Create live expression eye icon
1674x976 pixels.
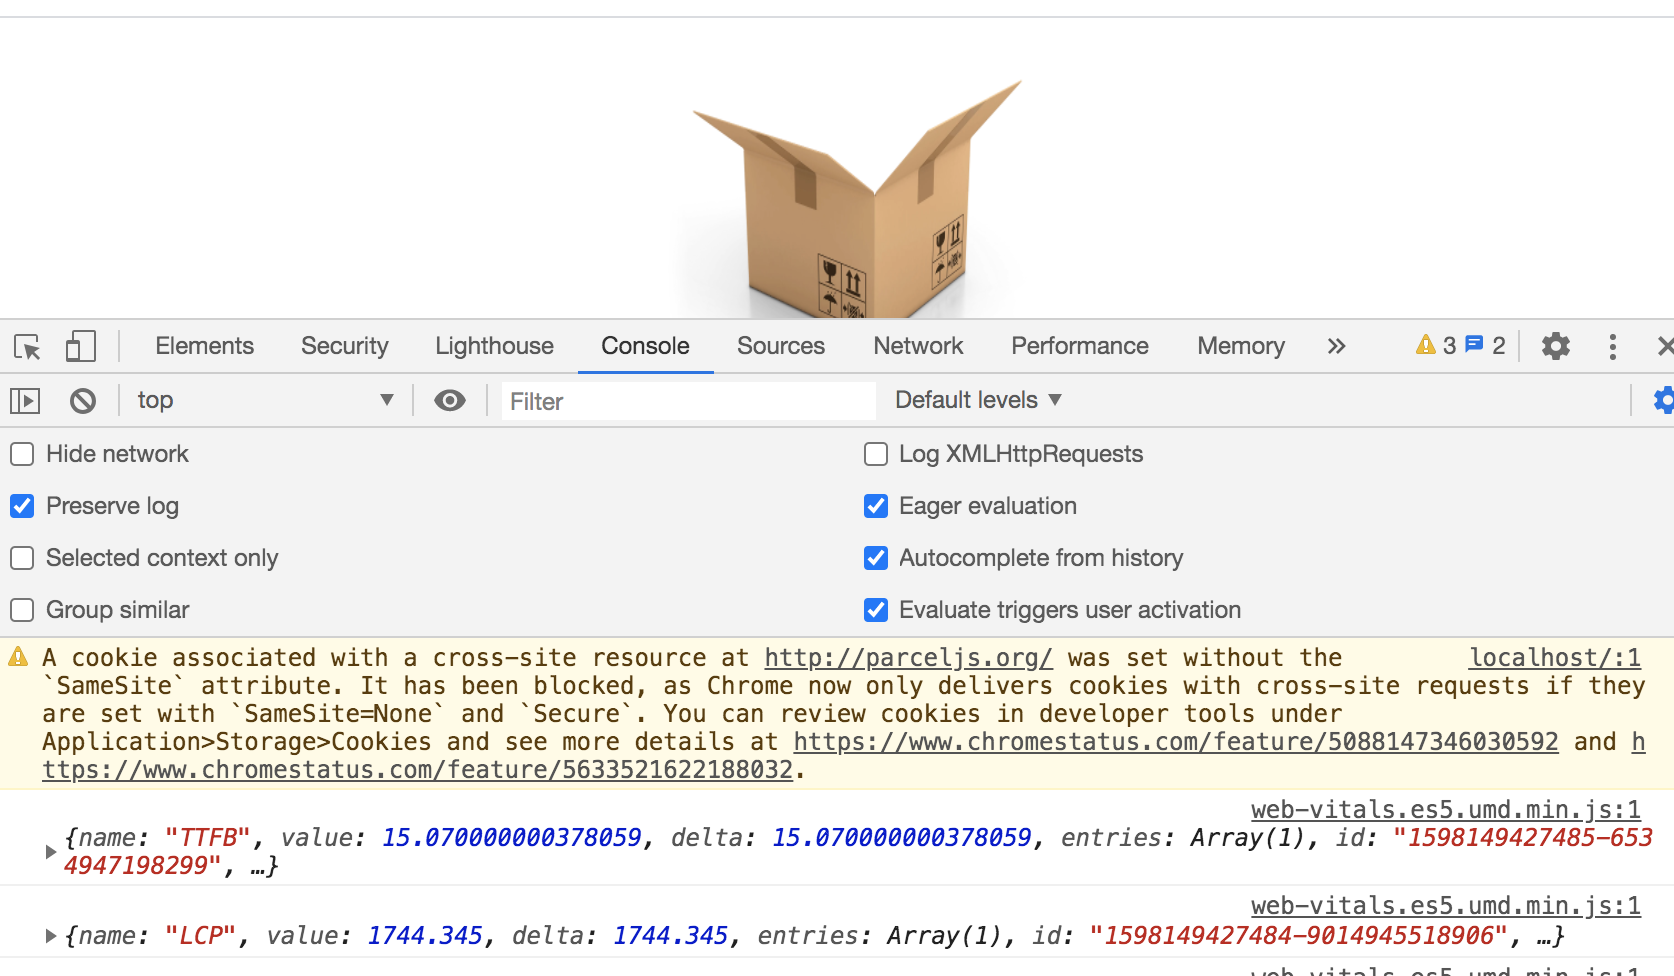coord(450,401)
